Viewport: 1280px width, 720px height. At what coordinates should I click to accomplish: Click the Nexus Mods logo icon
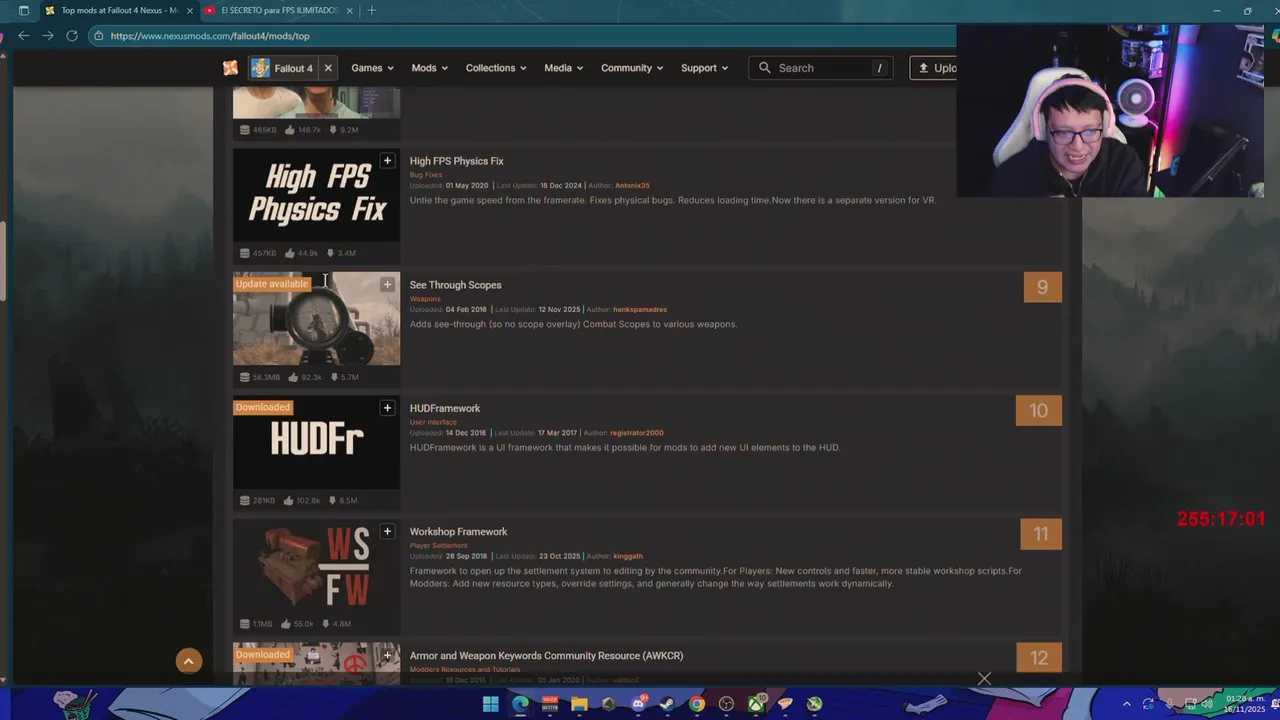(231, 68)
